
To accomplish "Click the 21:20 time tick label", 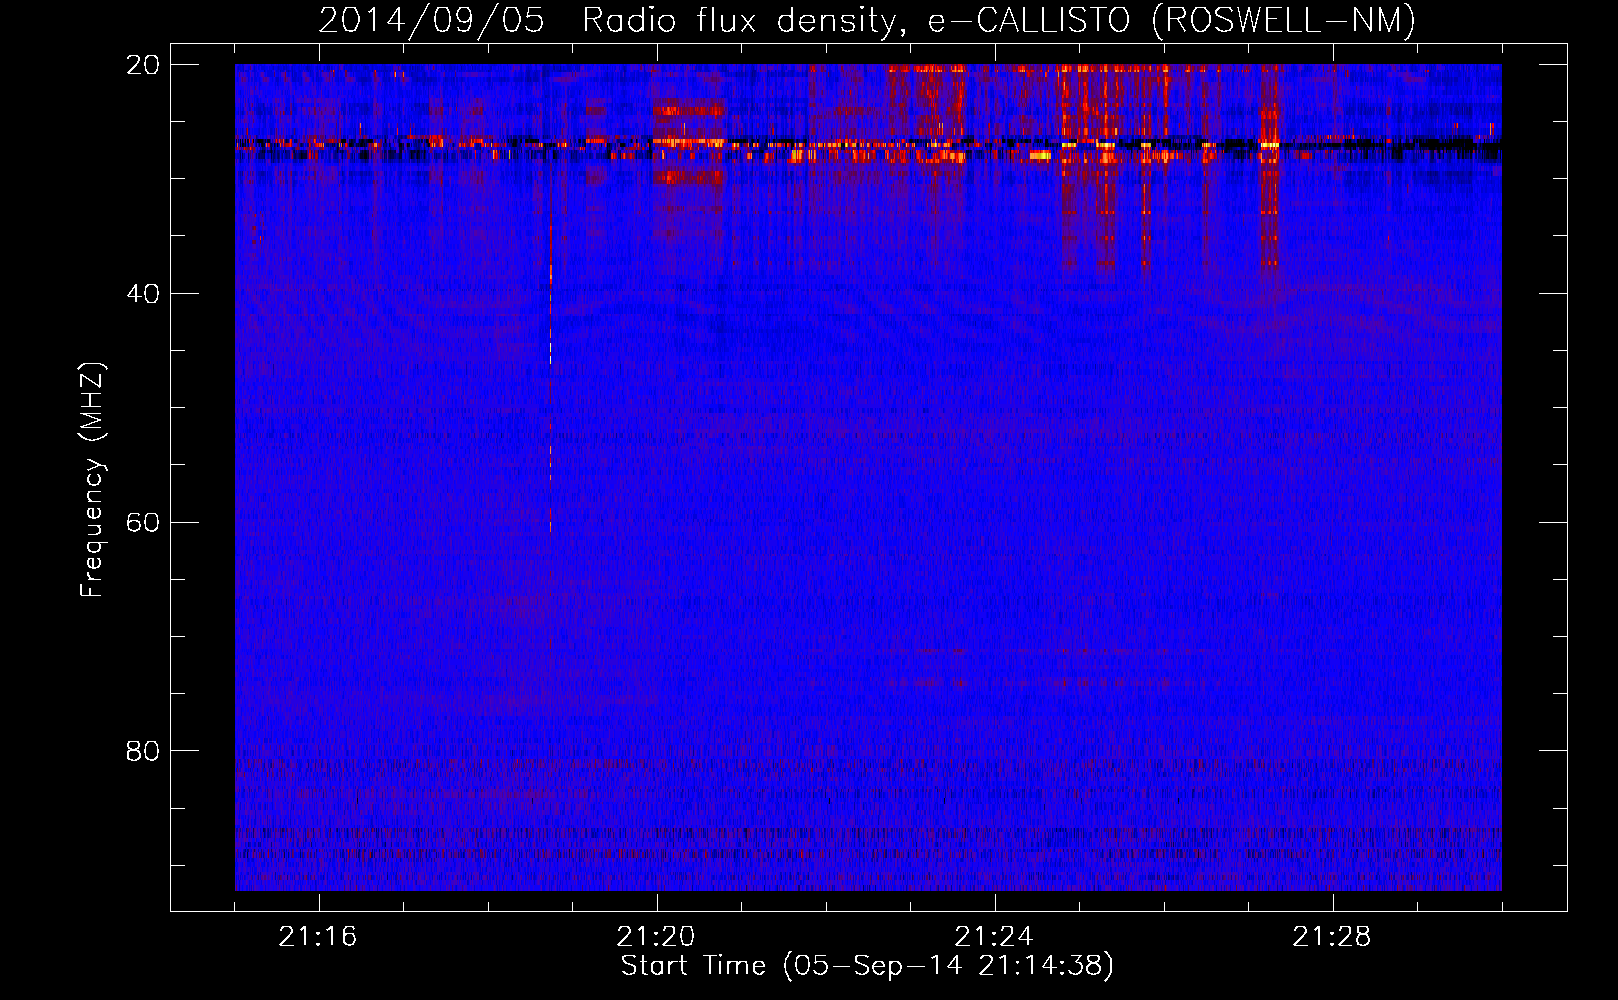I will (656, 937).
